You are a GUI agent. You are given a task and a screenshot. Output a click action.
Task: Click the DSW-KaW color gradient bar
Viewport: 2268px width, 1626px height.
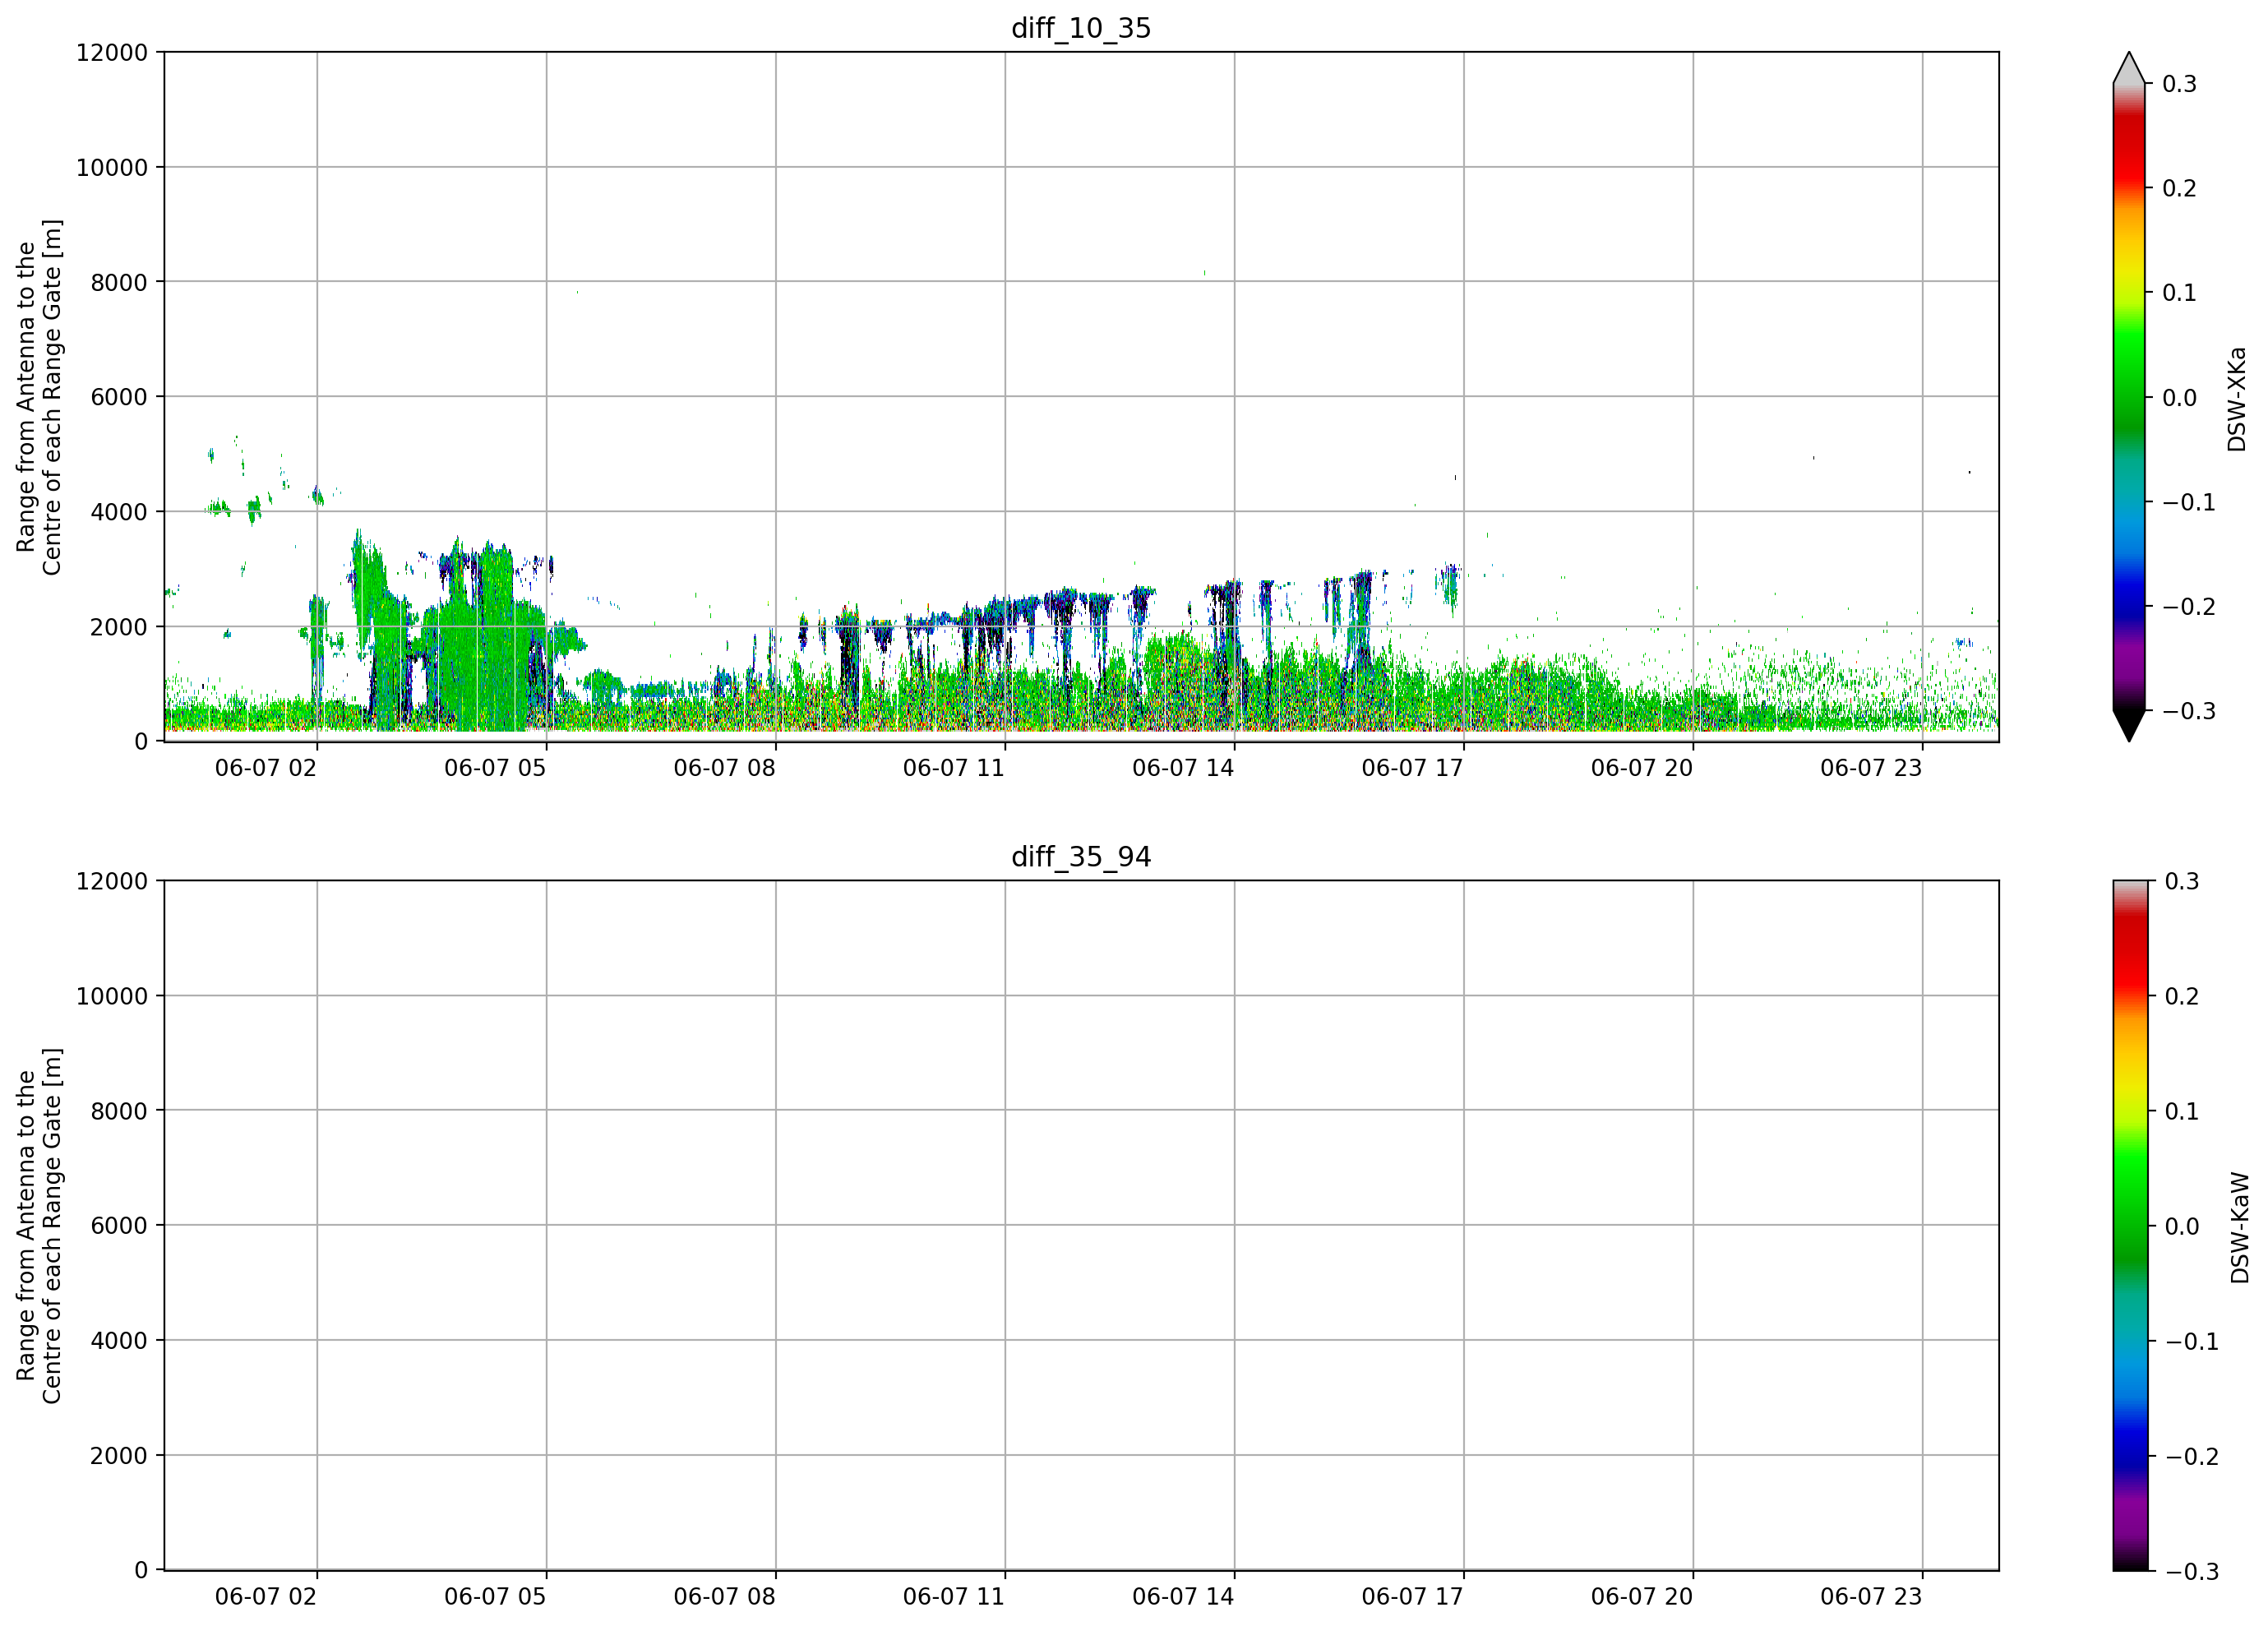point(2129,1225)
